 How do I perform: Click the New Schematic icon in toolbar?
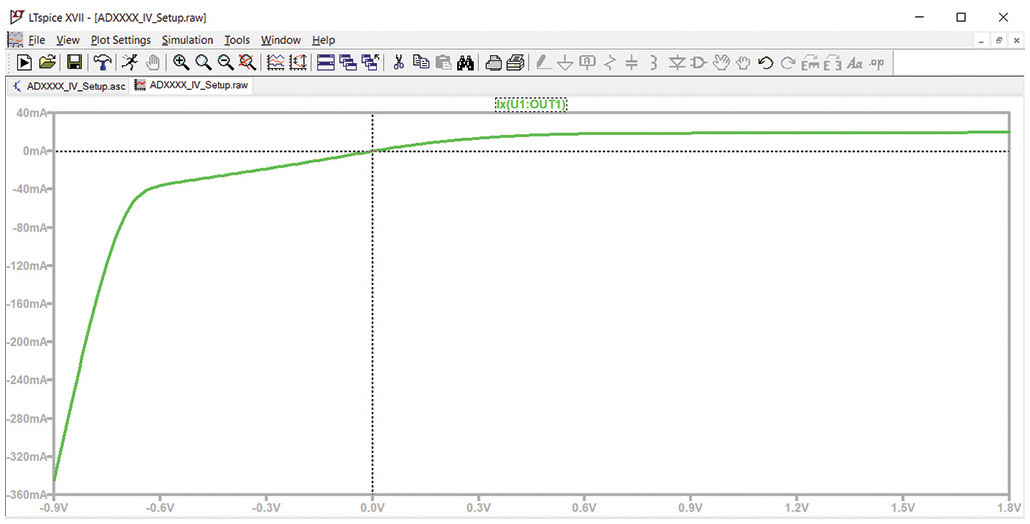tap(25, 63)
